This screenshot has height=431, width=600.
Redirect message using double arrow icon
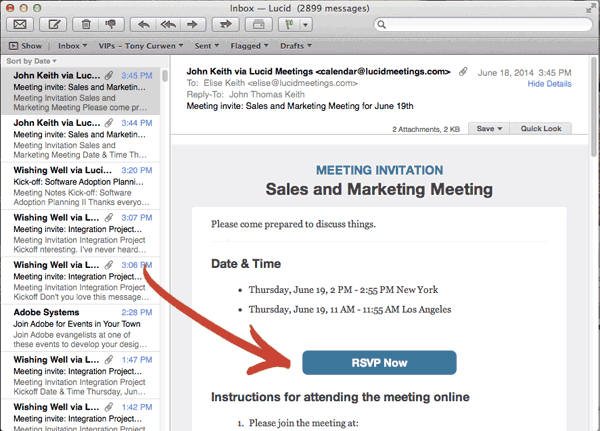pyautogui.click(x=226, y=24)
